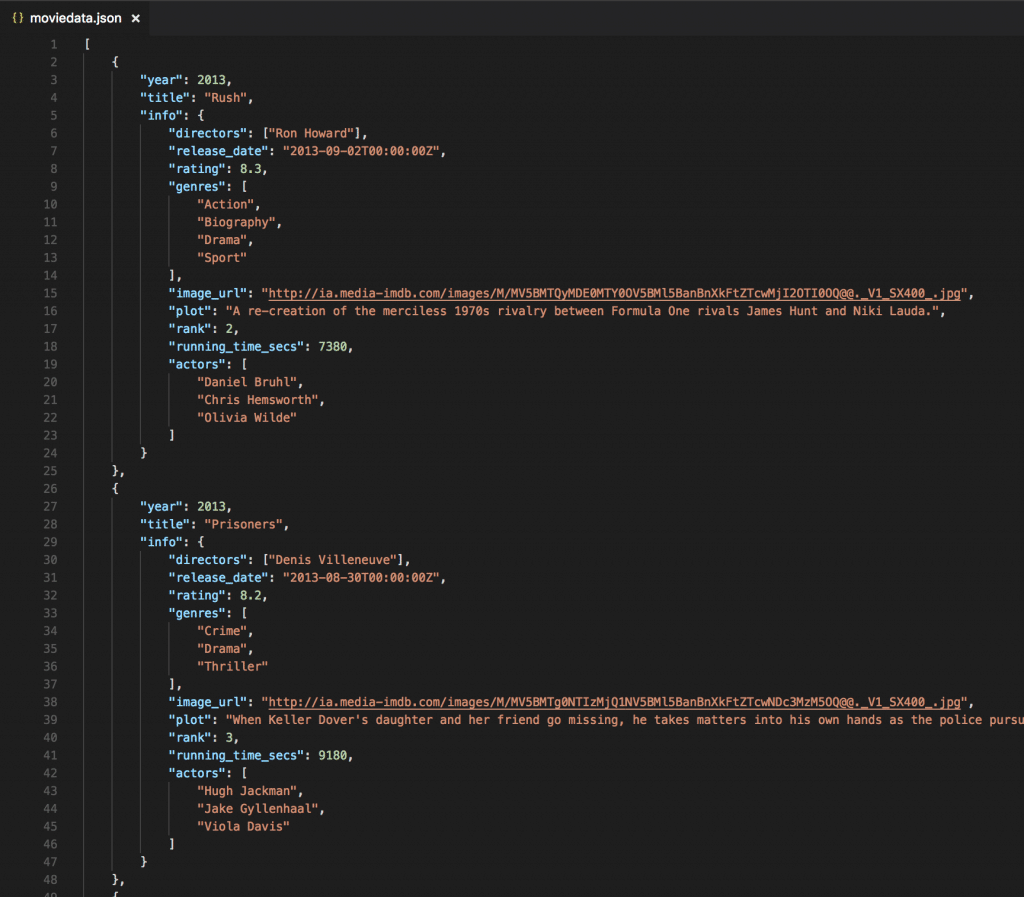Click the actor "Hugh Jackman"
The height and width of the screenshot is (897, 1024).
pyautogui.click(x=247, y=791)
